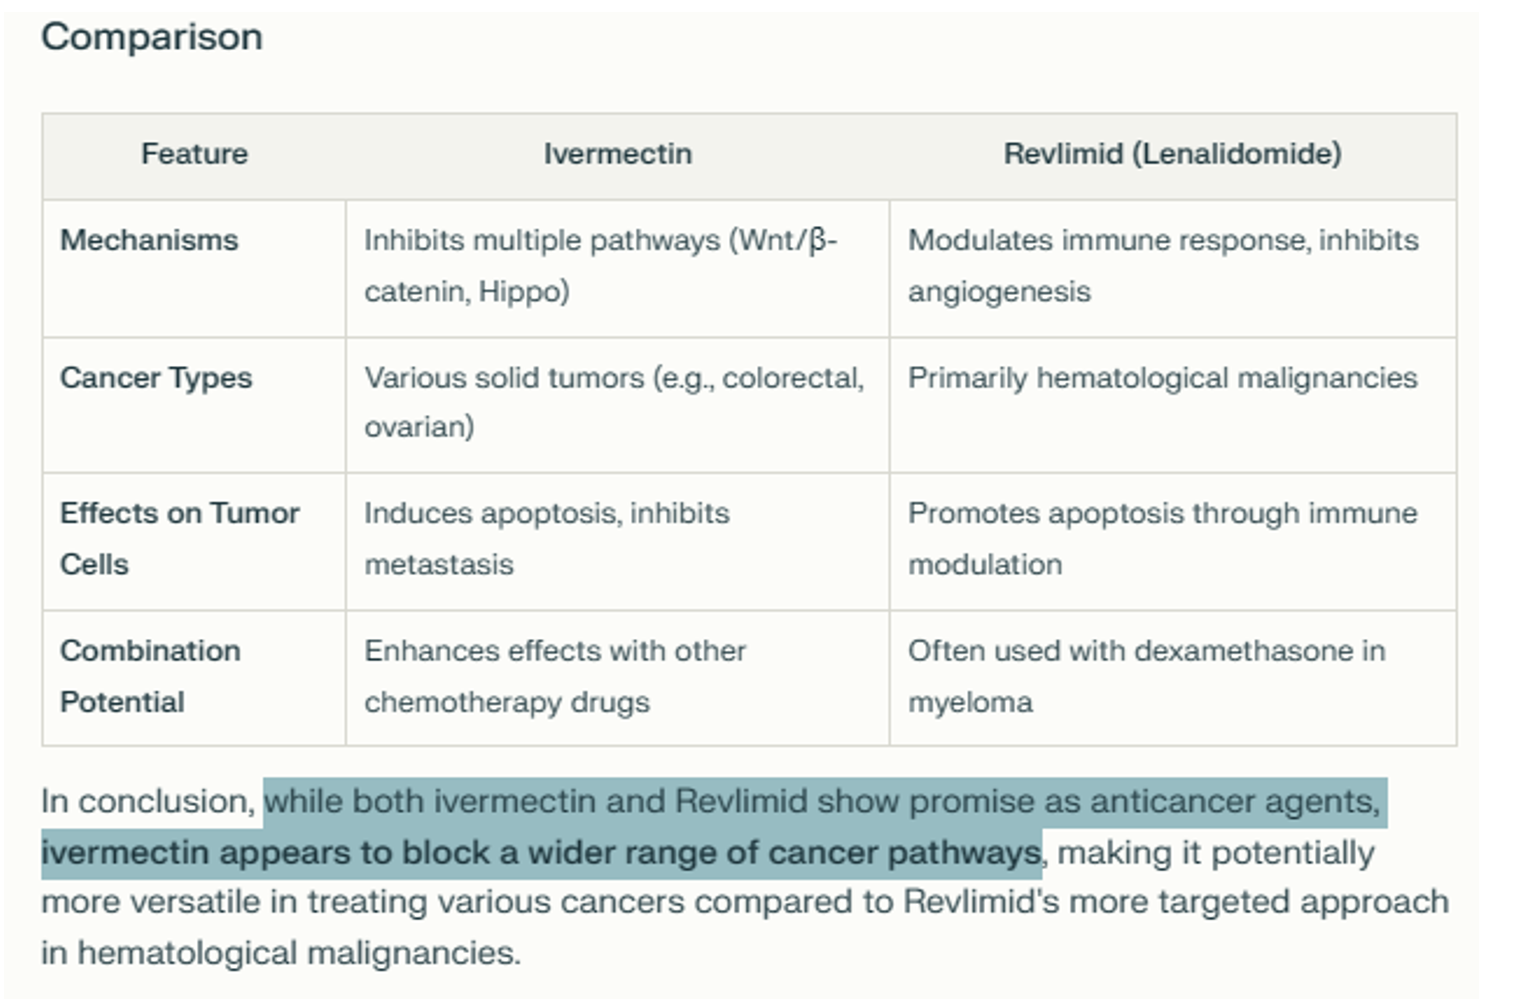Click the 'In conclusion' opening words
Image resolution: width=1518 pixels, height=1000 pixels.
pyautogui.click(x=146, y=802)
